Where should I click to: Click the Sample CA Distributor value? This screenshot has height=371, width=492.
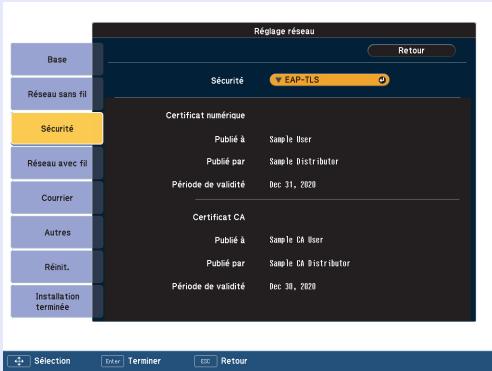point(310,263)
